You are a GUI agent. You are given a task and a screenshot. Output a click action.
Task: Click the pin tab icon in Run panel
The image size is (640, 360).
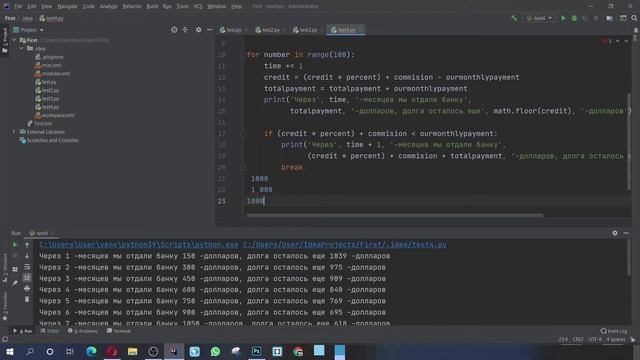(x=15, y=283)
